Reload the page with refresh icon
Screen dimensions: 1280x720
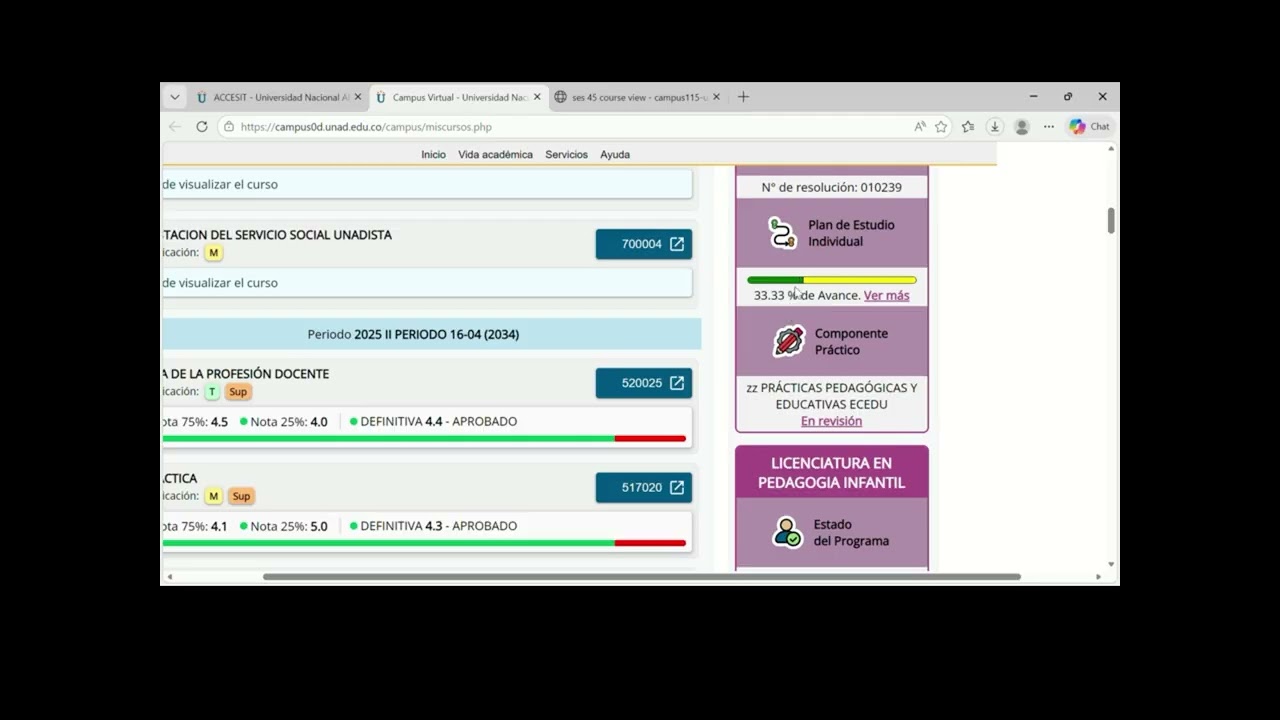(x=202, y=127)
